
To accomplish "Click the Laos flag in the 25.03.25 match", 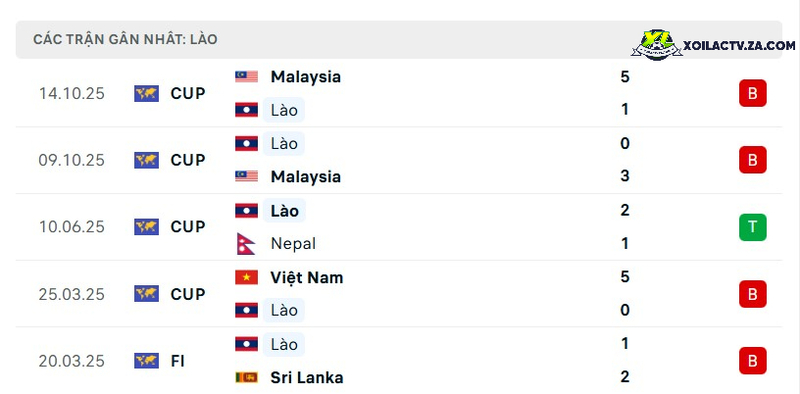I will point(246,310).
